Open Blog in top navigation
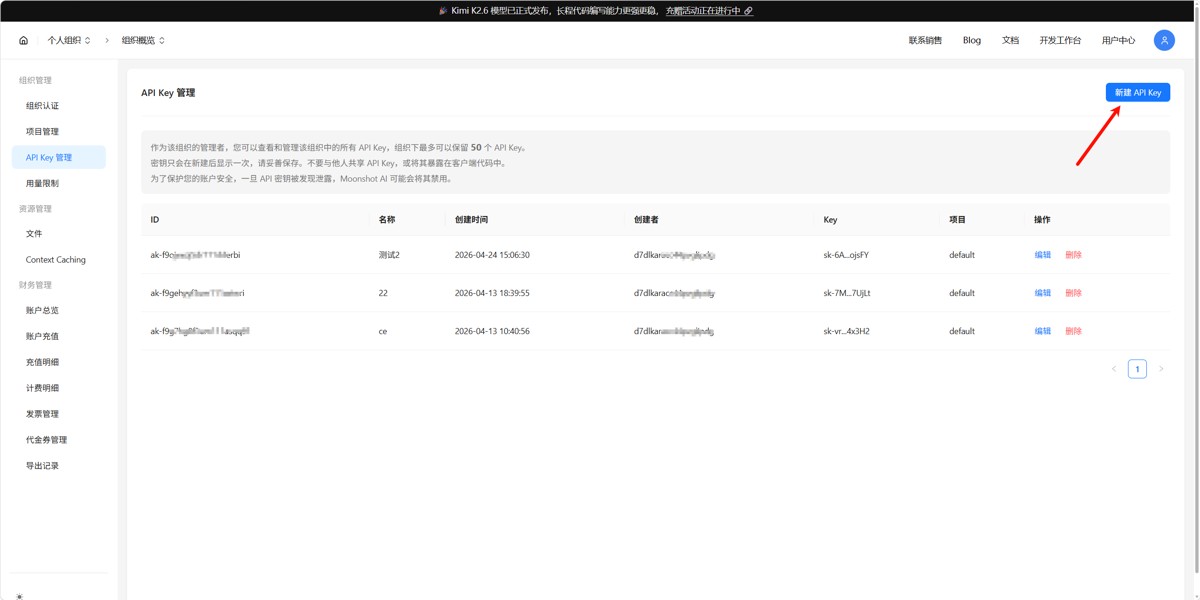Viewport: 1200px width, 600px height. pos(972,41)
